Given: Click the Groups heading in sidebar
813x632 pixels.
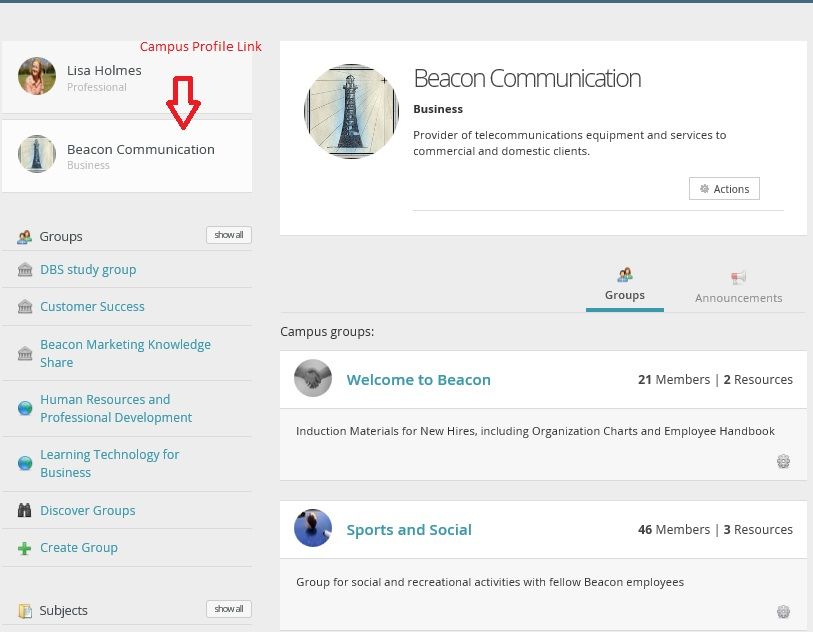Looking at the screenshot, I should point(61,237).
